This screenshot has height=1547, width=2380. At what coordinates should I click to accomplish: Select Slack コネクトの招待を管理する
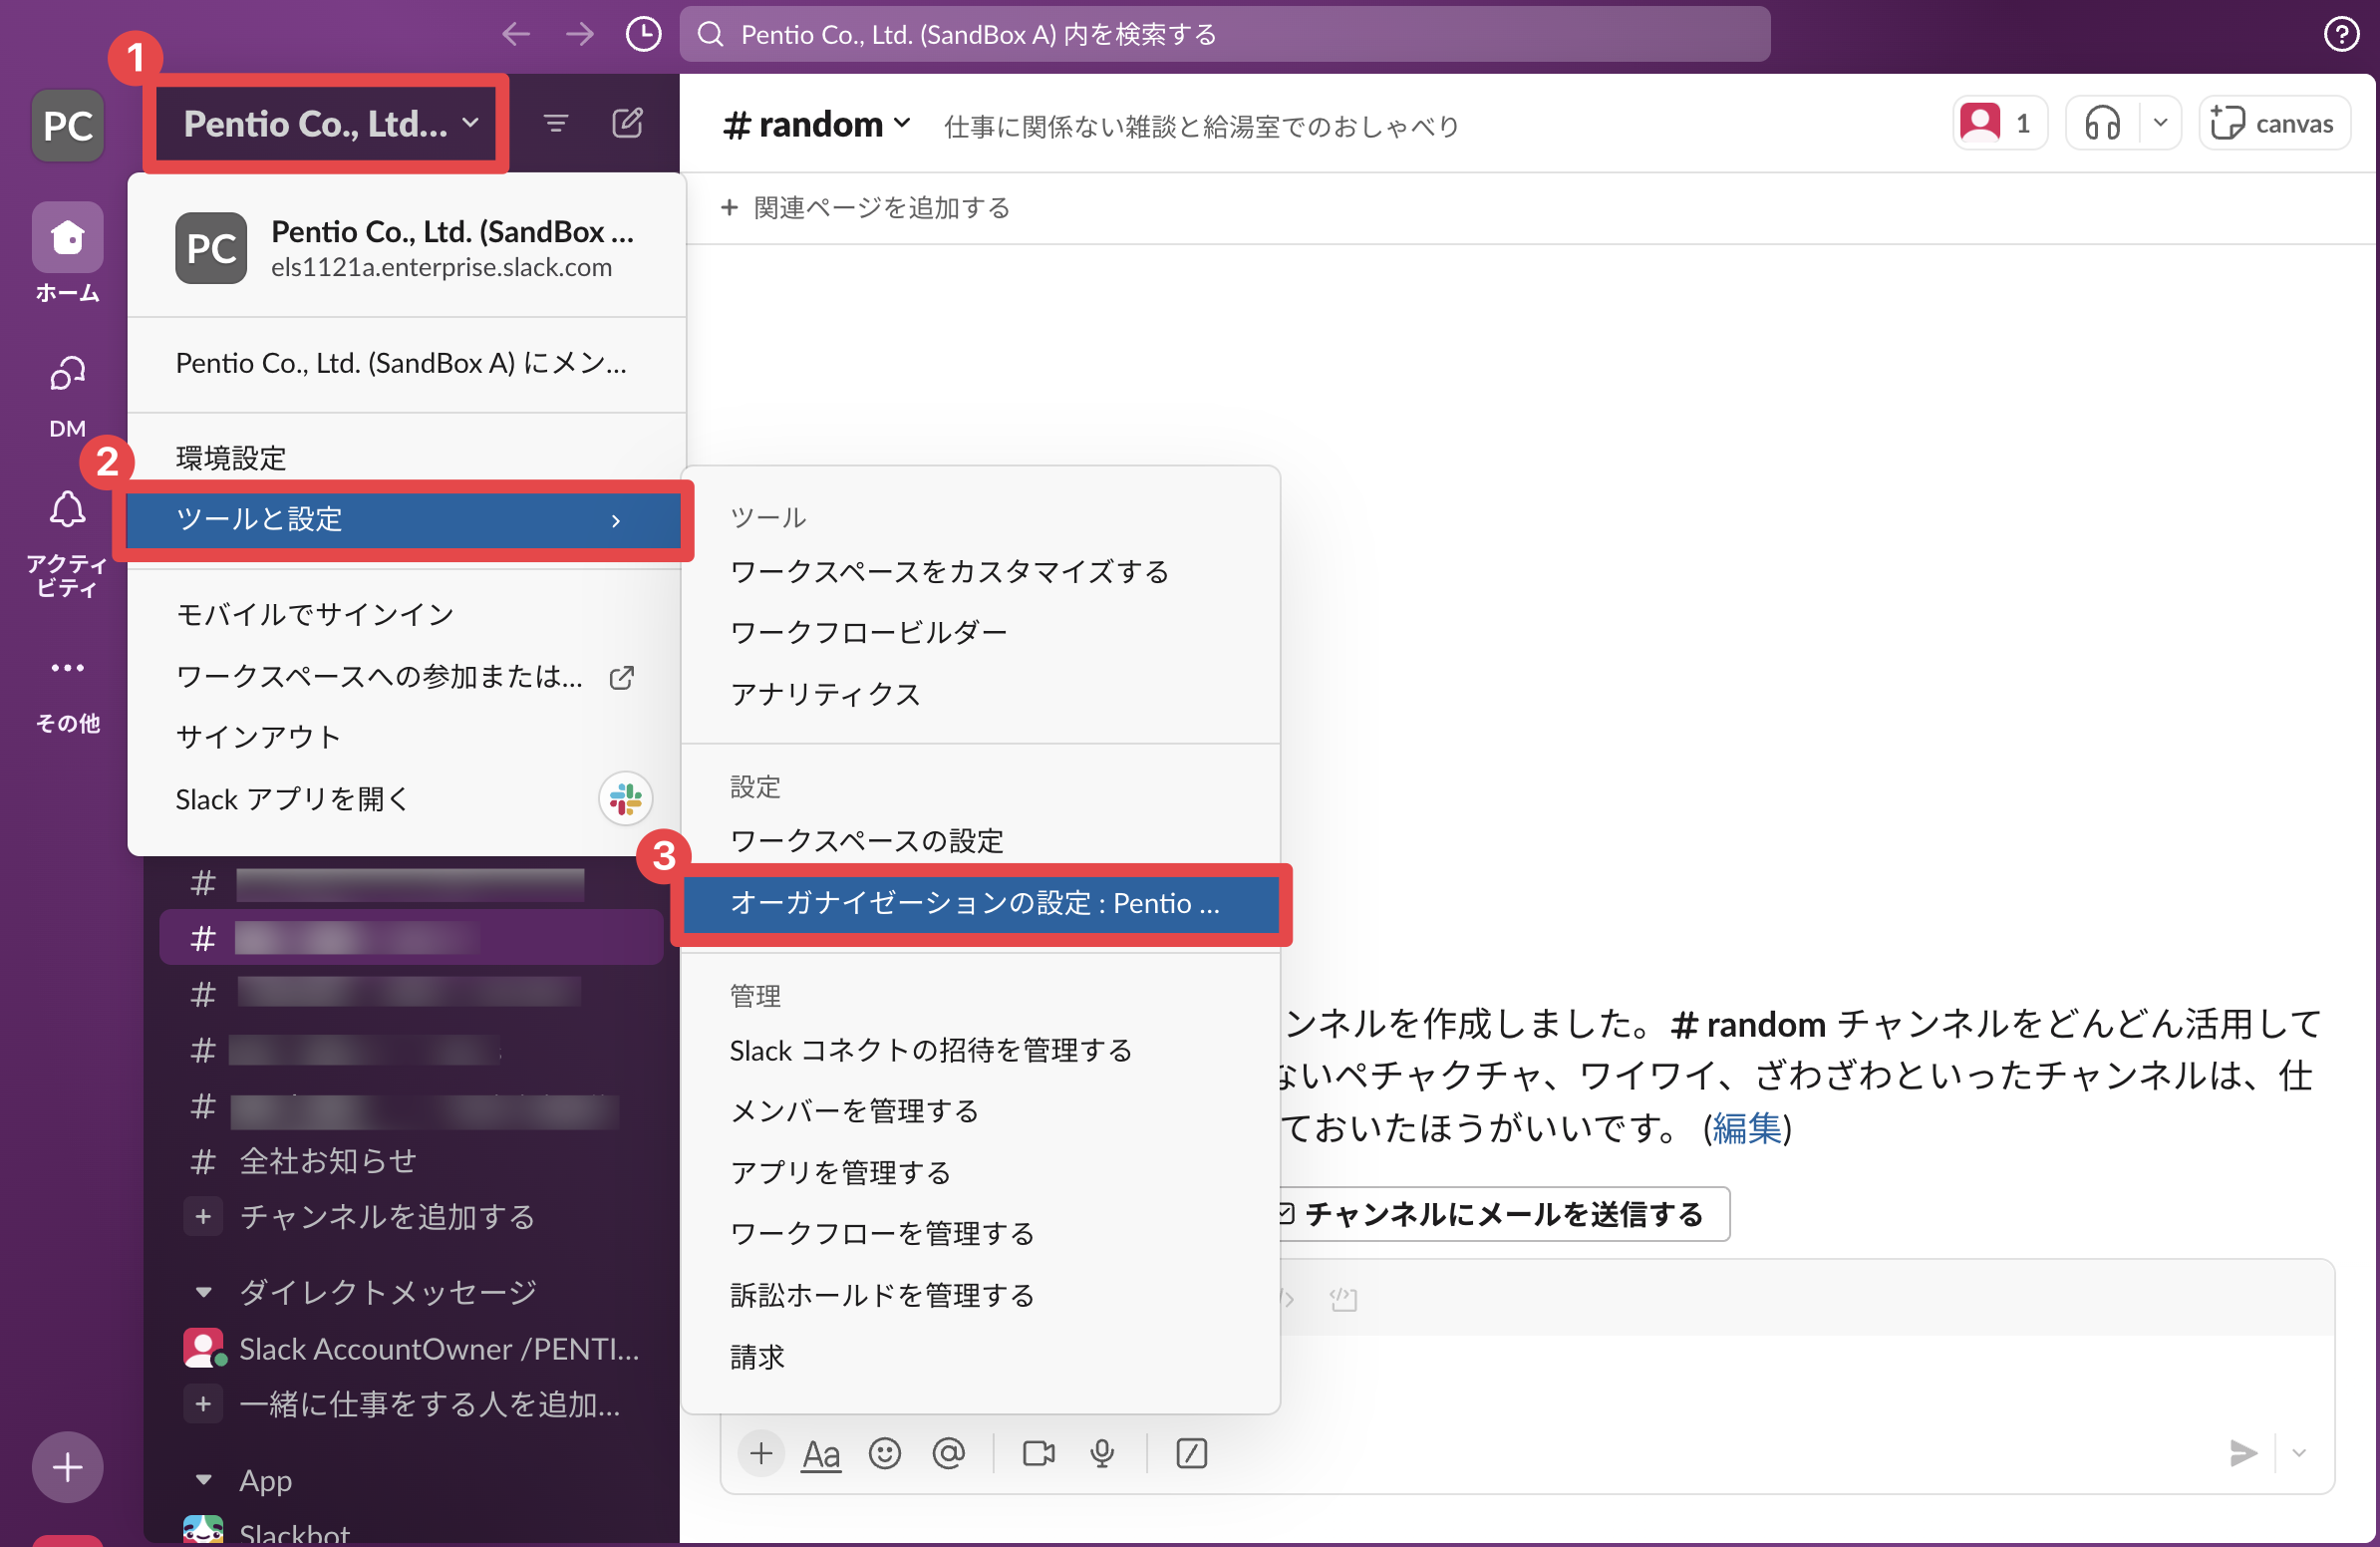click(980, 1050)
